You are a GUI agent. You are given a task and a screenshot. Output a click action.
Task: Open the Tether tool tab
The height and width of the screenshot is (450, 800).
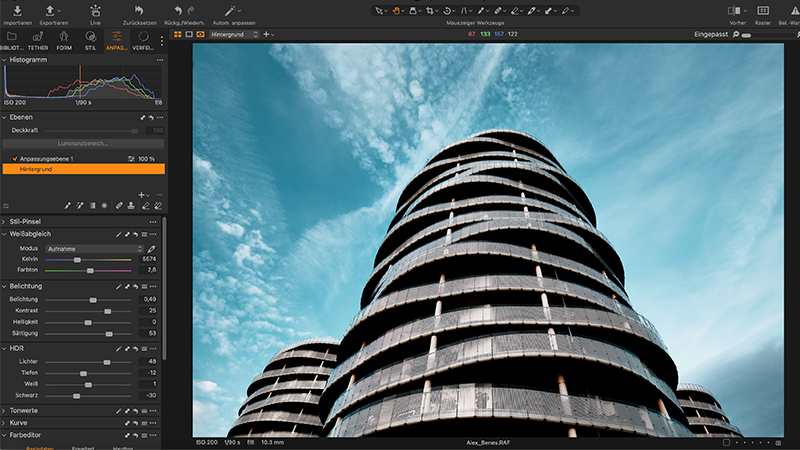coord(37,40)
